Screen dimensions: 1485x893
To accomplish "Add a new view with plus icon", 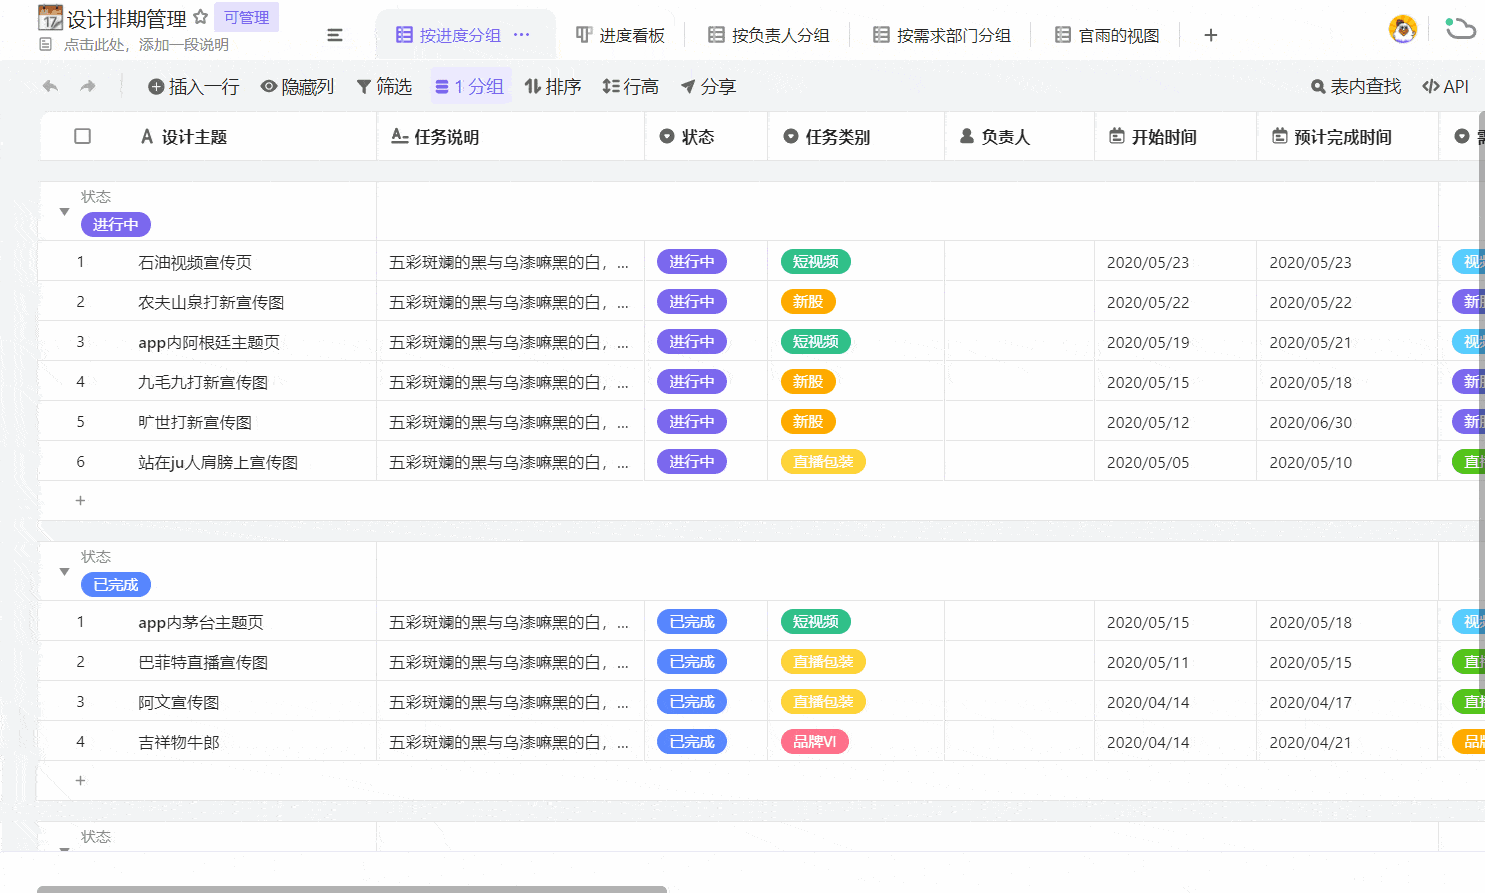I will tap(1210, 35).
